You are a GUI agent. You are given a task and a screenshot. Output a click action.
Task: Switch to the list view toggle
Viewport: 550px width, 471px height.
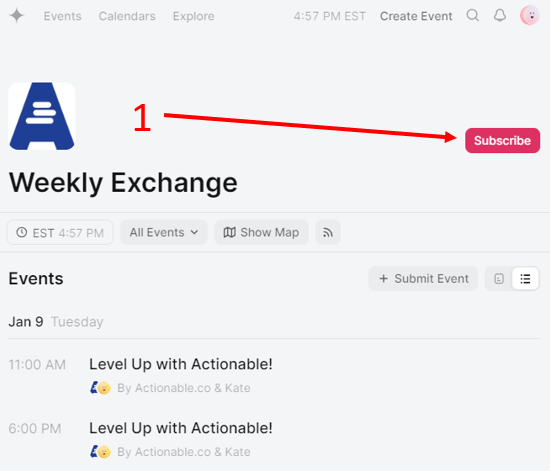click(525, 278)
